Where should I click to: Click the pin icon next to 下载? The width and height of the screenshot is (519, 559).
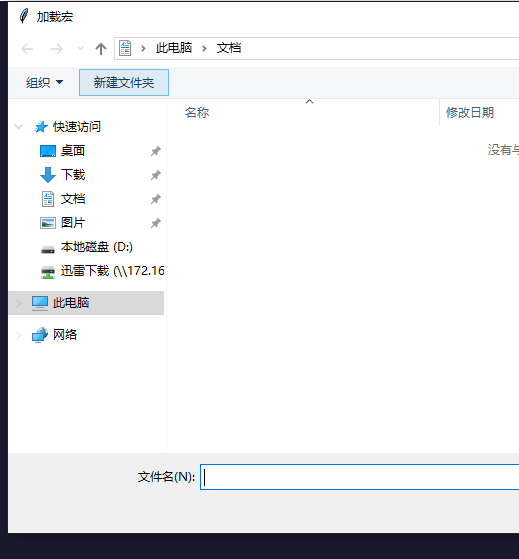(155, 175)
